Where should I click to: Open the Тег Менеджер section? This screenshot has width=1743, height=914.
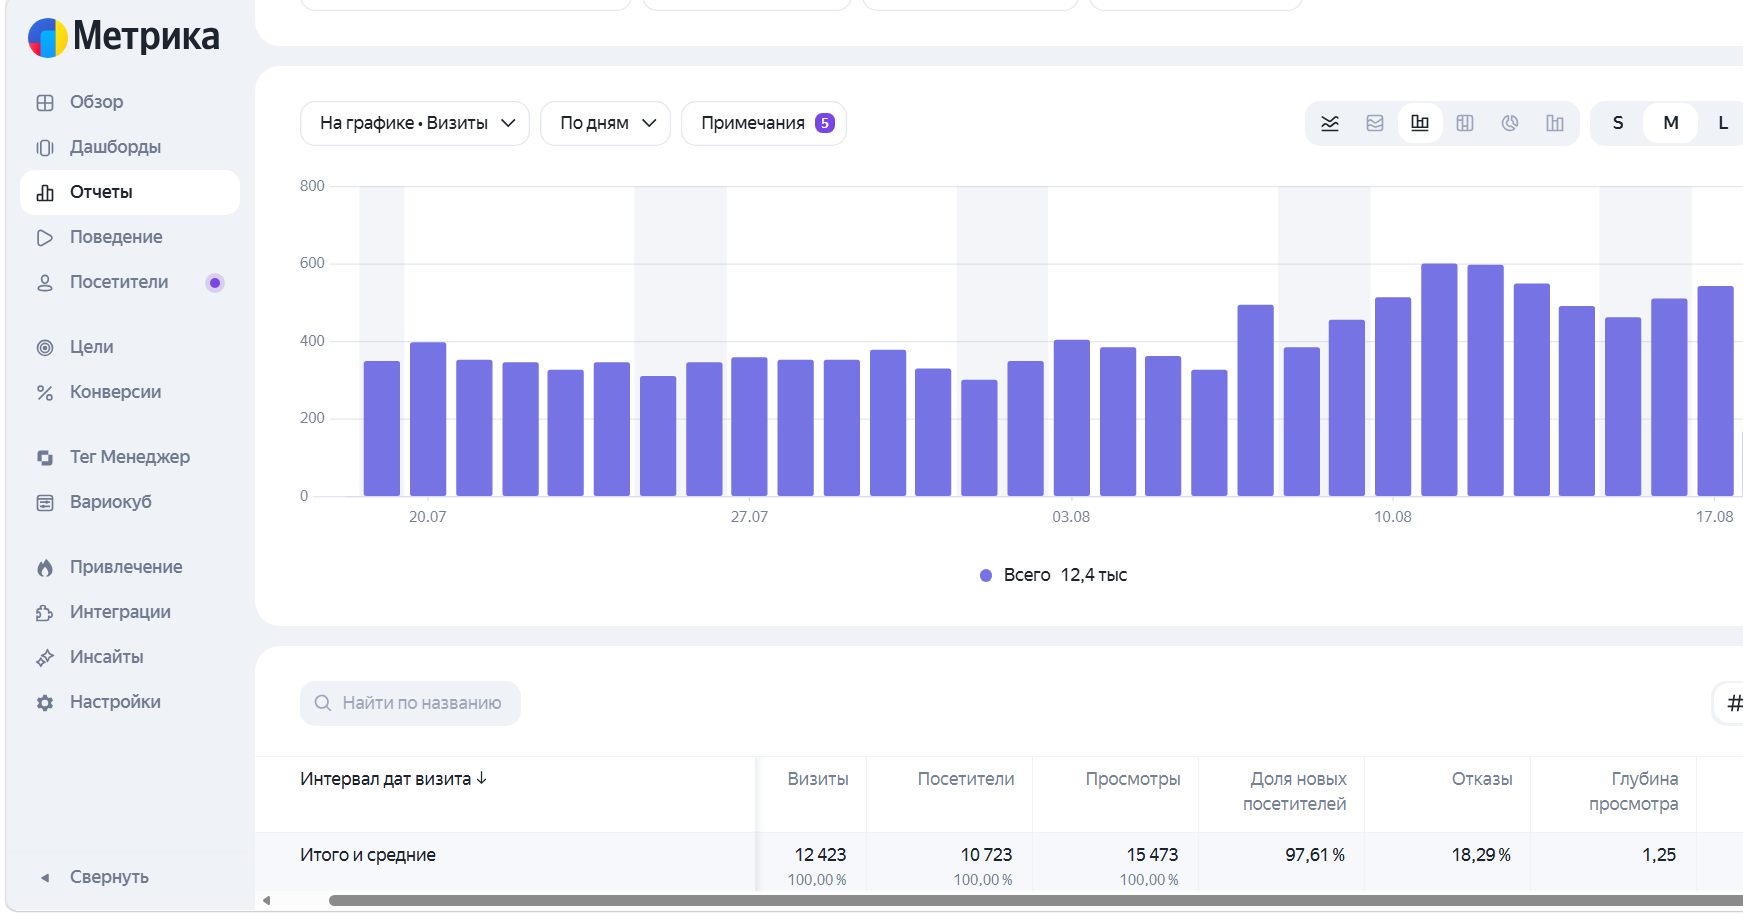tap(130, 457)
